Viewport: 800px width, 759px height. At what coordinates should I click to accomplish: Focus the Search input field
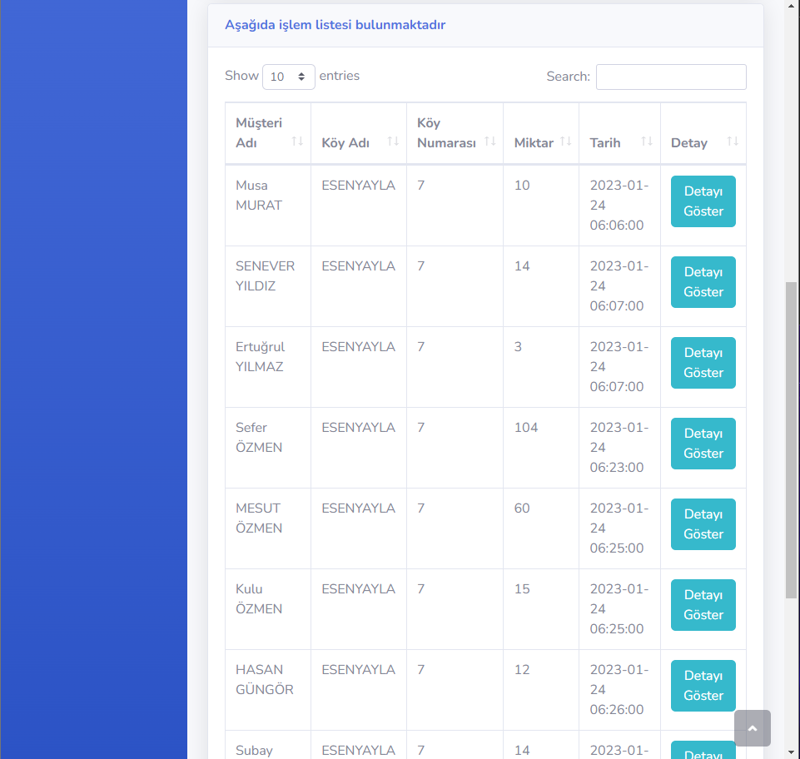click(x=671, y=77)
